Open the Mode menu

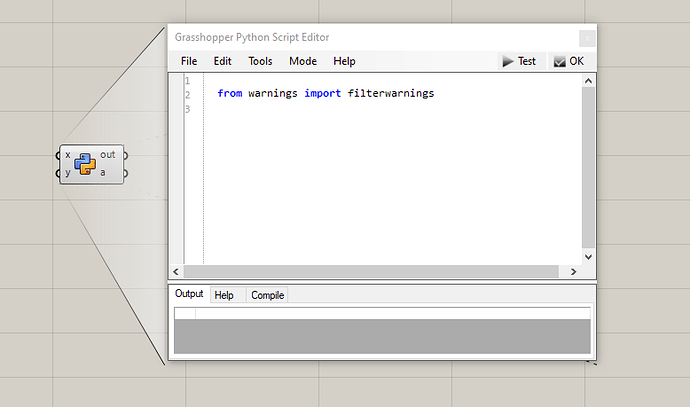tap(303, 61)
